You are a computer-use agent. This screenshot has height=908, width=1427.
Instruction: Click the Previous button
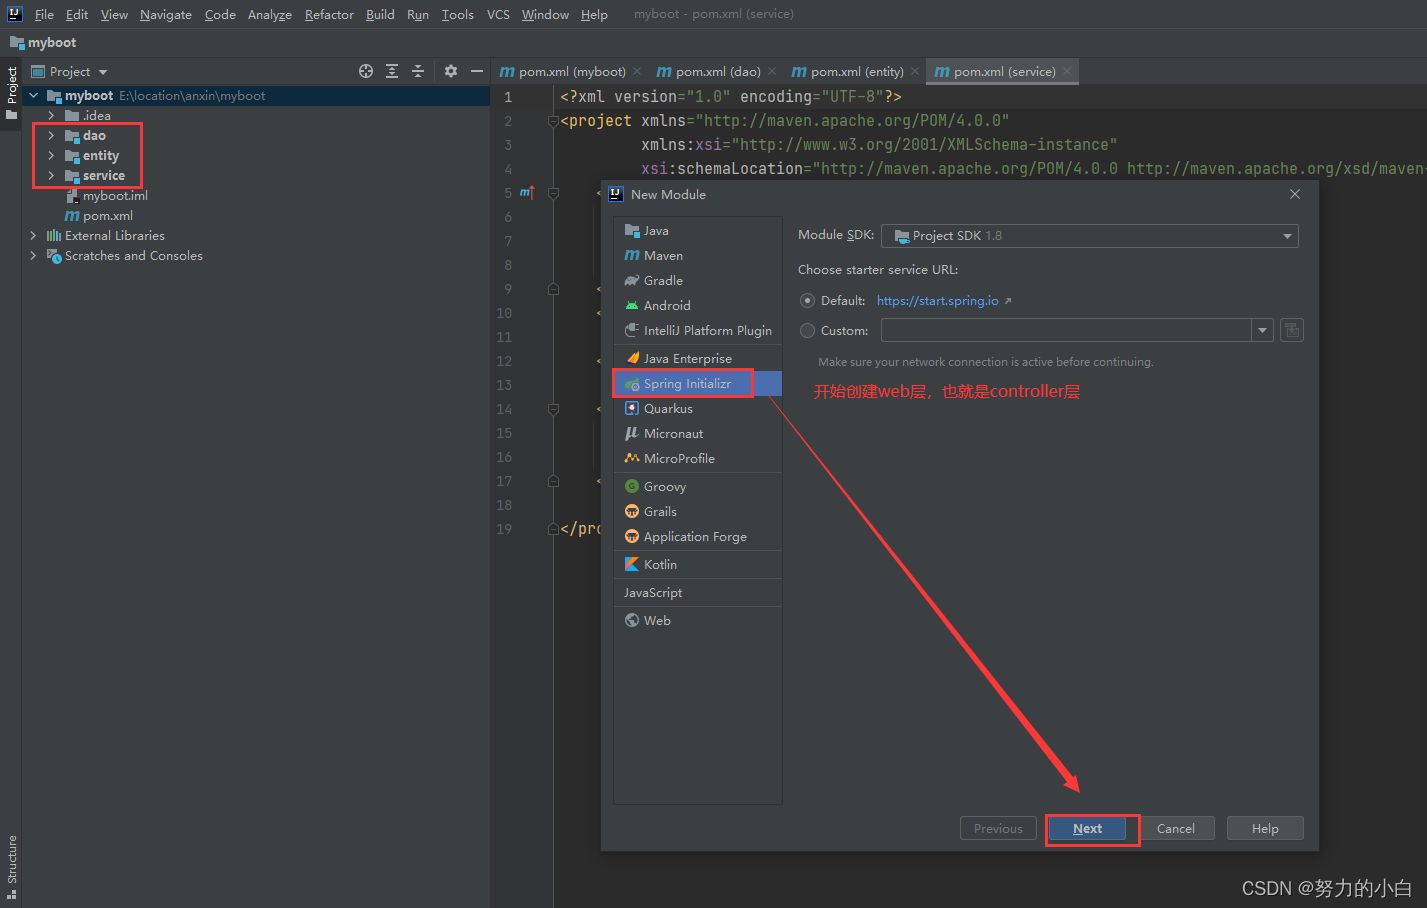coord(998,829)
